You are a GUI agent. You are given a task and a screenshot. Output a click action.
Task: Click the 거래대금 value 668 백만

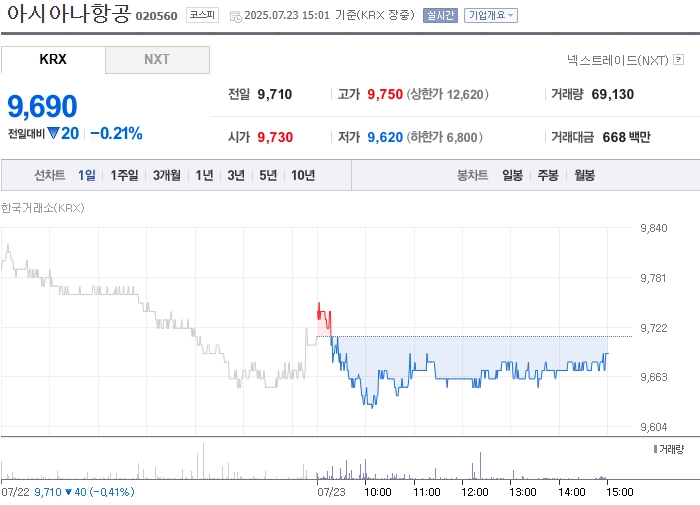[626, 137]
